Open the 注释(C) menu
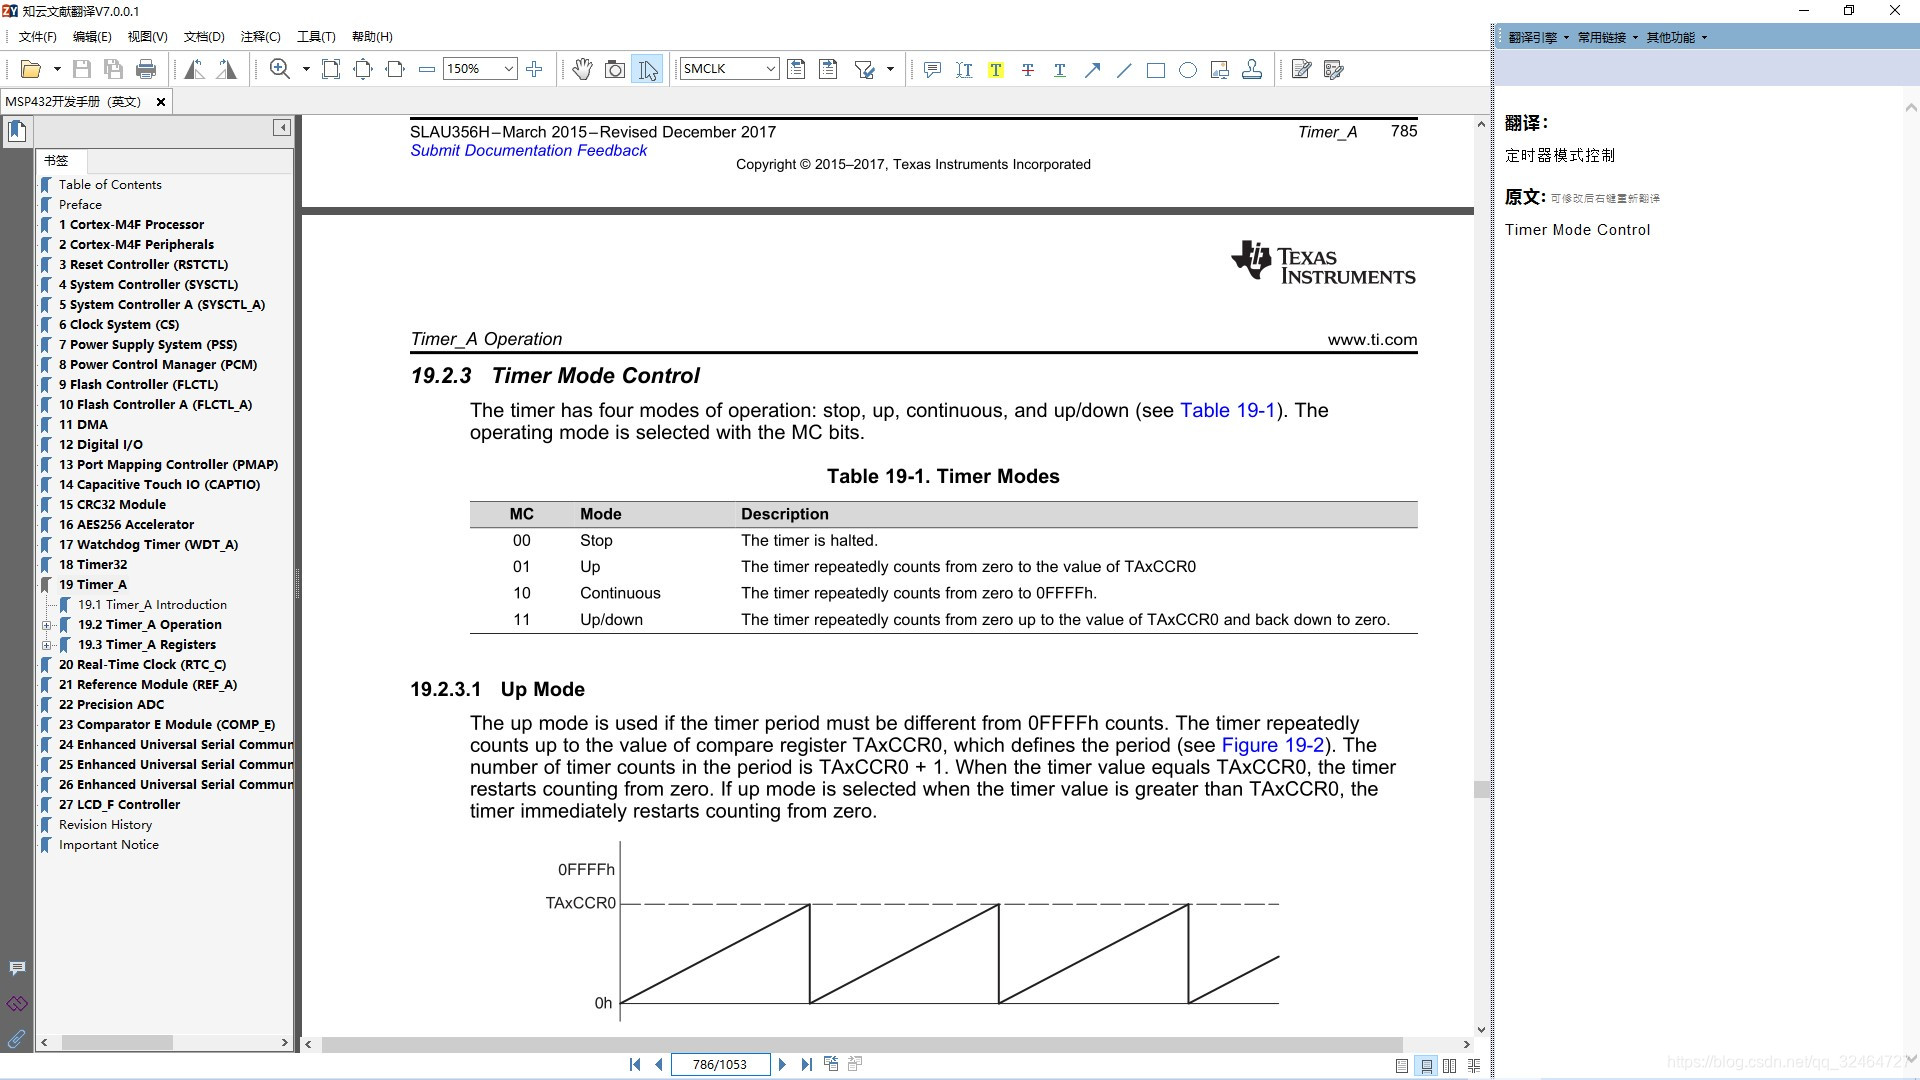1920x1080 pixels. (260, 37)
